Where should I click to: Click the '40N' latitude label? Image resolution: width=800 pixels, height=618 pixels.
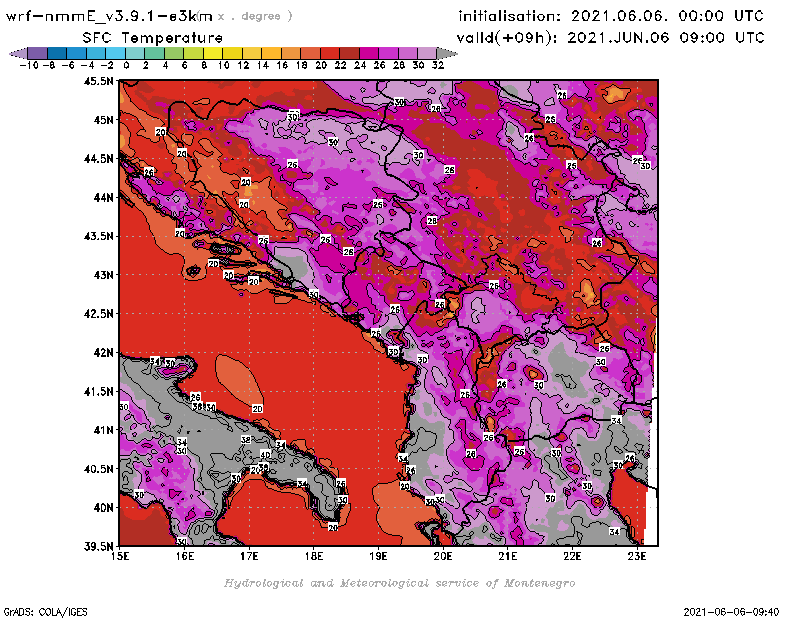[x=103, y=508]
